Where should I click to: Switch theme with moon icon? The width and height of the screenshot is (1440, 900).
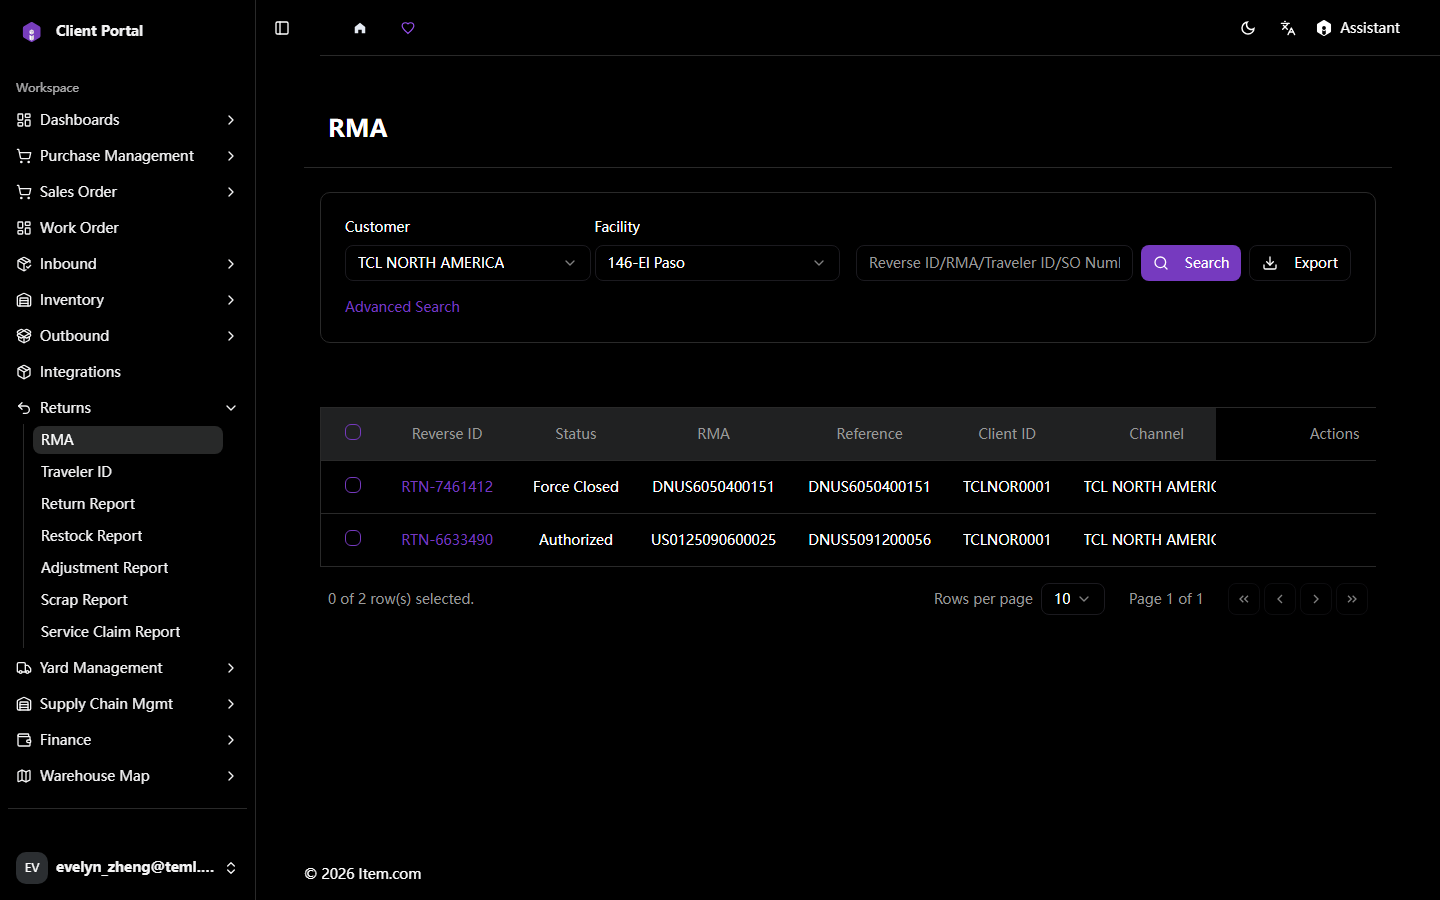tap(1248, 28)
